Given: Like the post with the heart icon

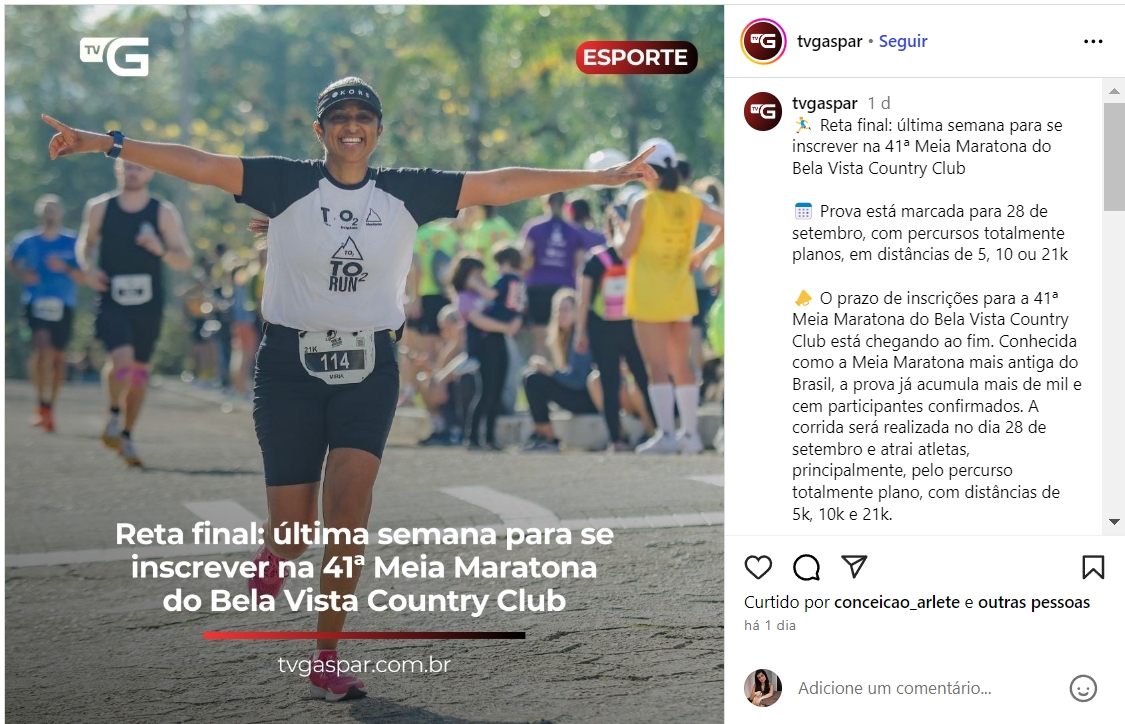Looking at the screenshot, I should click(758, 568).
